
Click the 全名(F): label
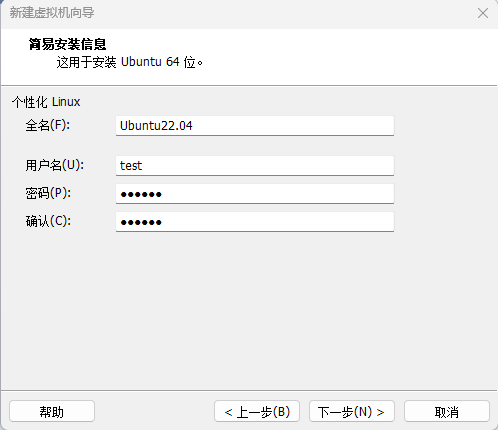pyautogui.click(x=48, y=125)
